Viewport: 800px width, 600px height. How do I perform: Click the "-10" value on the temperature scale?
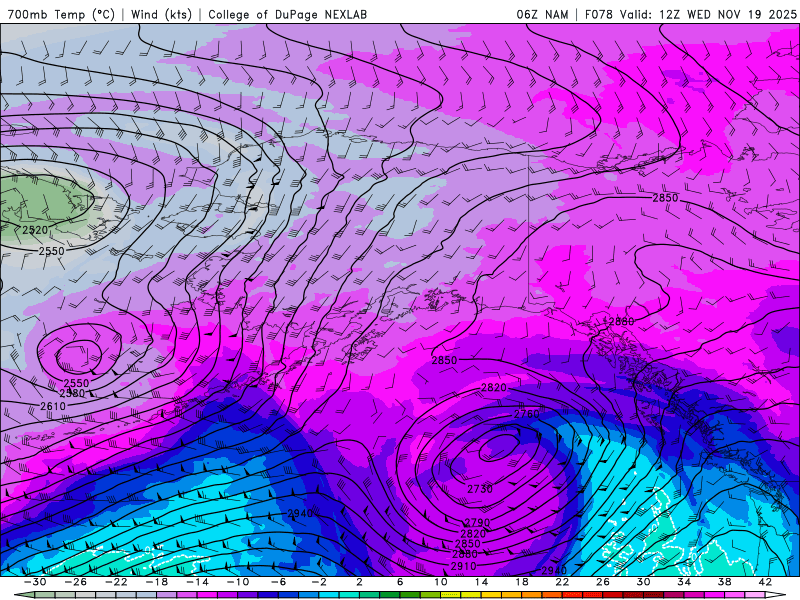(238, 582)
